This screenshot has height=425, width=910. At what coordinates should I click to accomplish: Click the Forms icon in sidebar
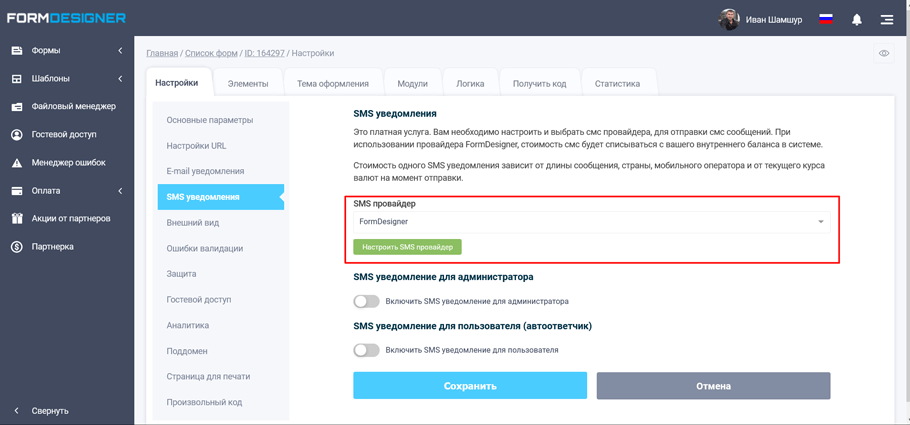17,51
